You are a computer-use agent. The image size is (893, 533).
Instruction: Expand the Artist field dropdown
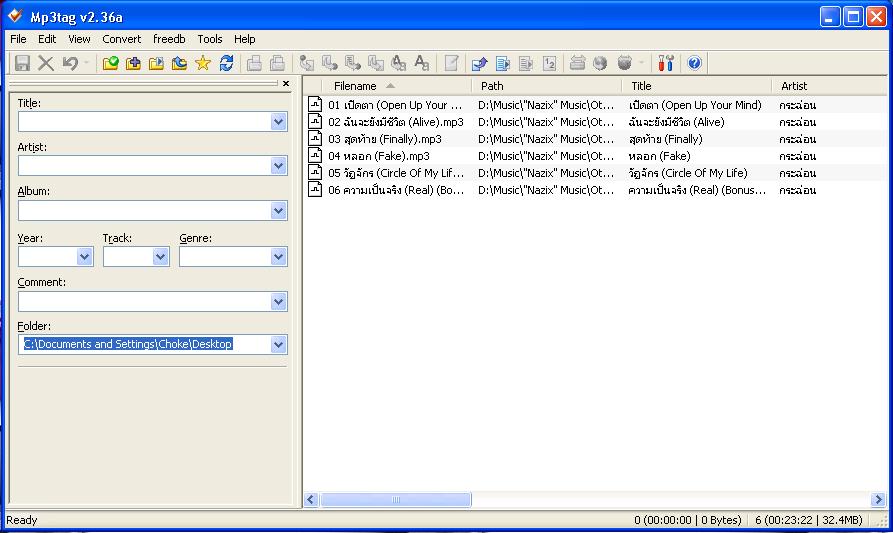tap(278, 166)
